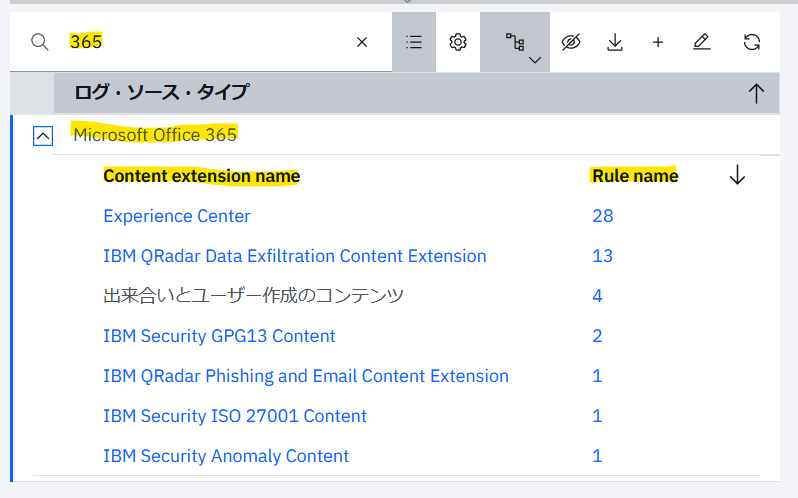Sort by ログ・ソース・タイプ up arrow
Viewport: 798px width, 498px height.
pyautogui.click(x=756, y=93)
